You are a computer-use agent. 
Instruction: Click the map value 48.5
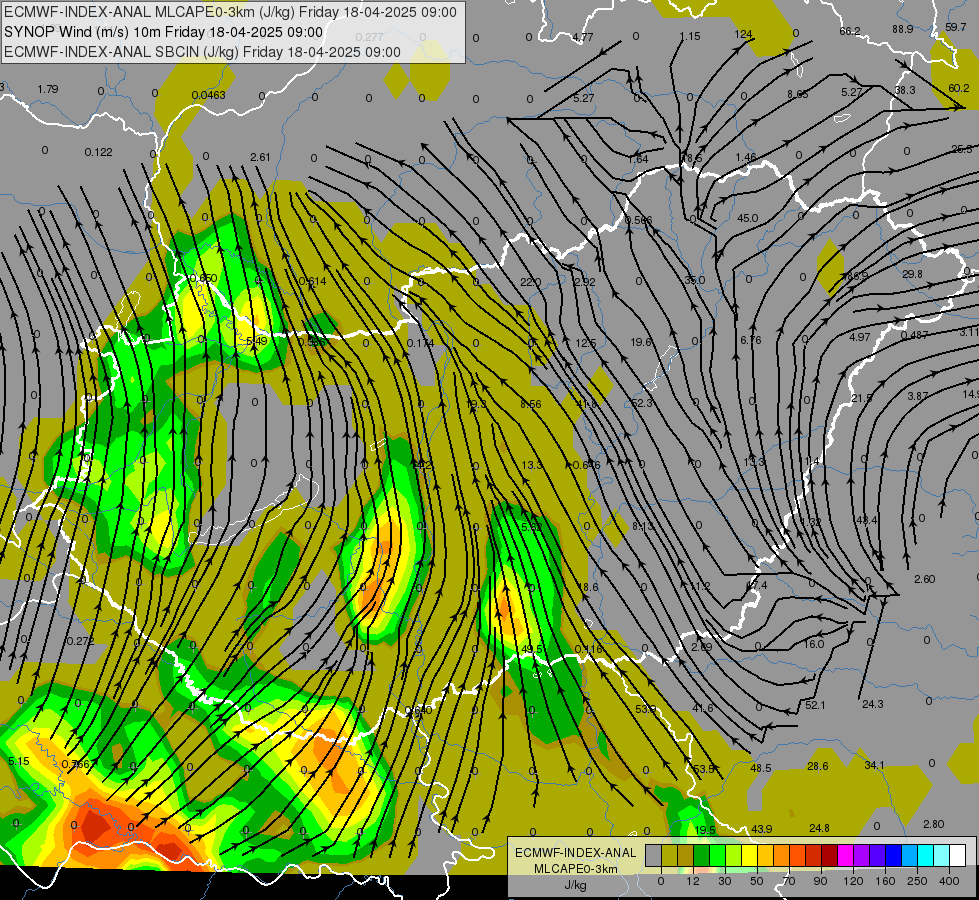(x=760, y=768)
